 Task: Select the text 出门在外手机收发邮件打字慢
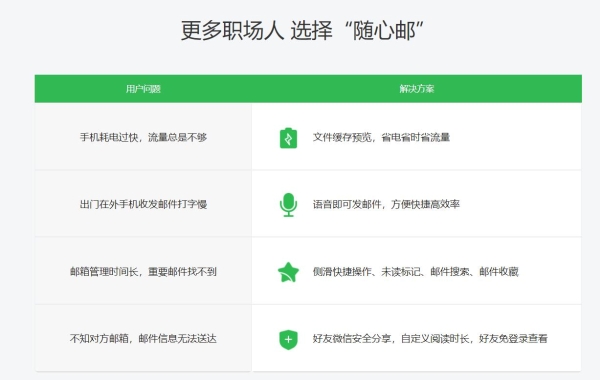(x=143, y=204)
